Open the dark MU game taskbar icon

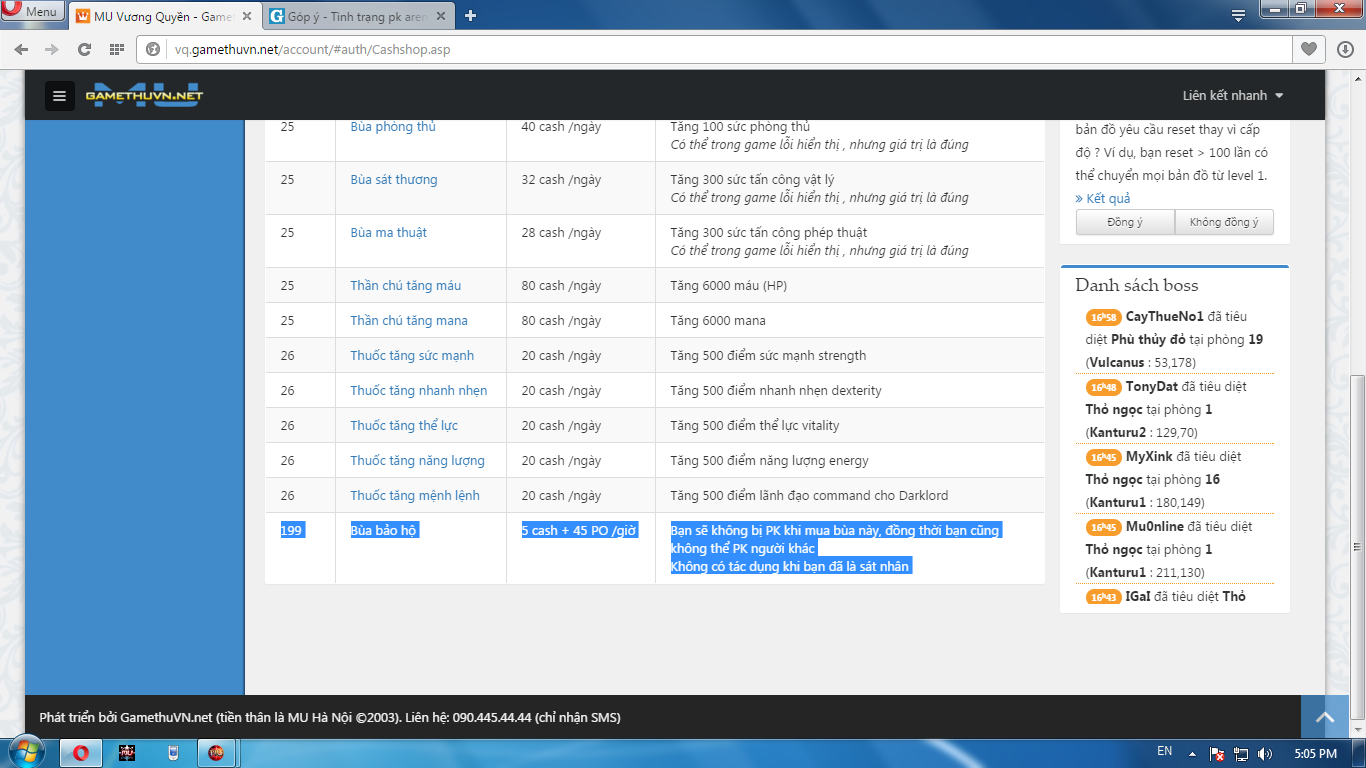tap(127, 753)
